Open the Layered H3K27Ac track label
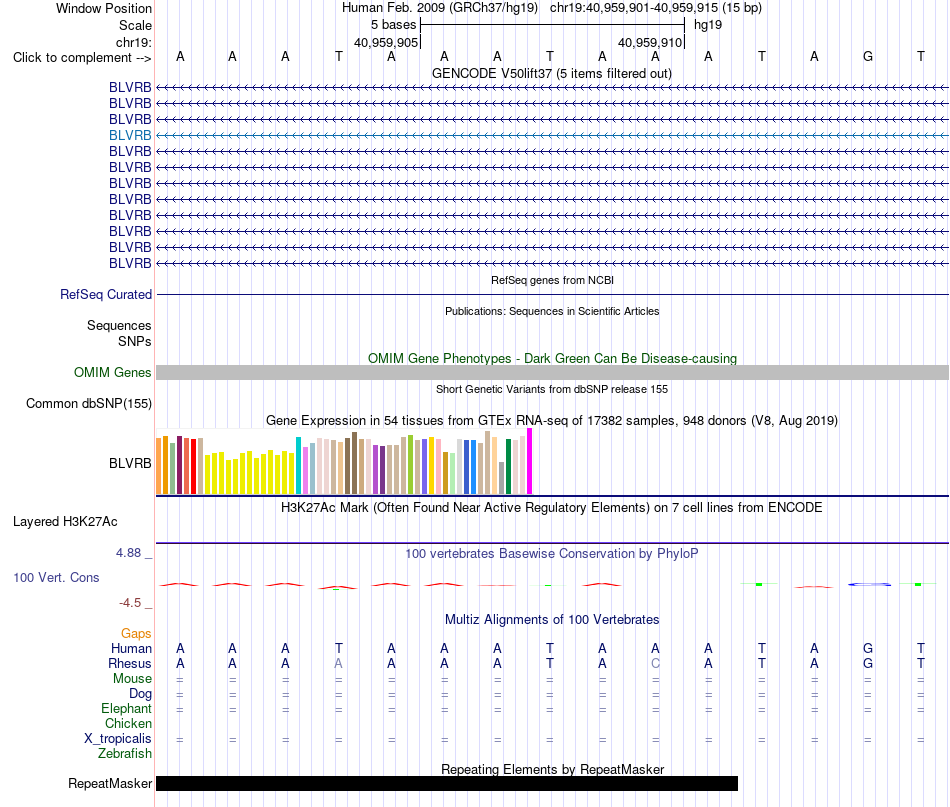The height and width of the screenshot is (807, 950). tap(65, 522)
